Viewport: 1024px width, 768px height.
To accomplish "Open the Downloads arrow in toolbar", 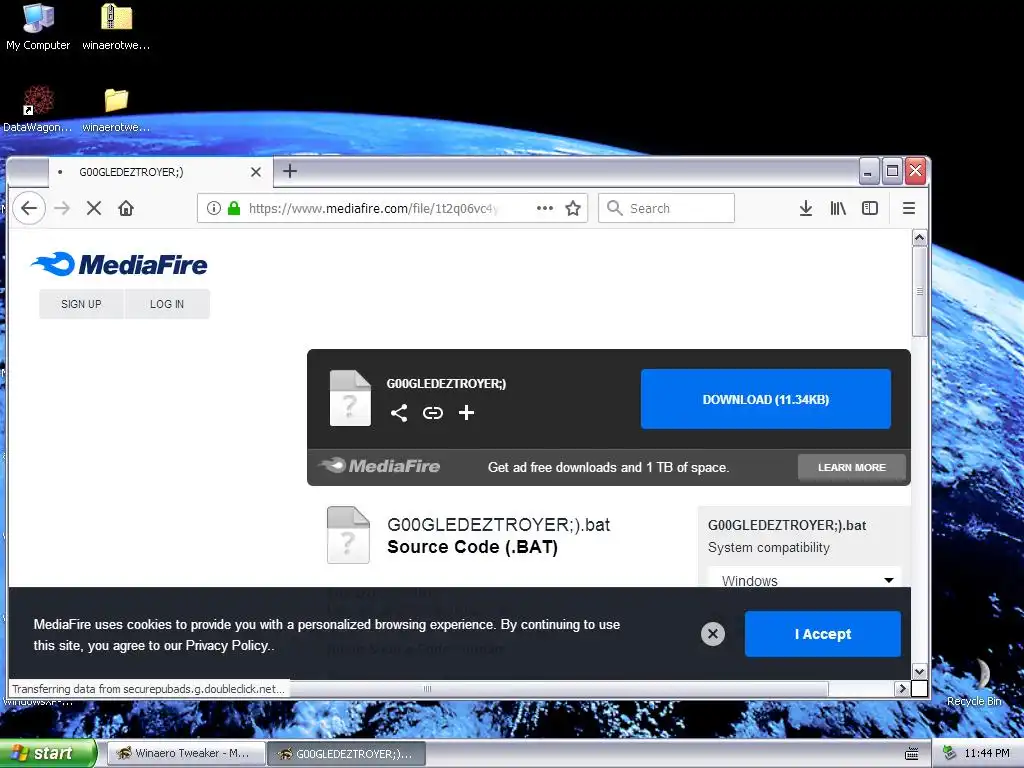I will click(x=806, y=208).
